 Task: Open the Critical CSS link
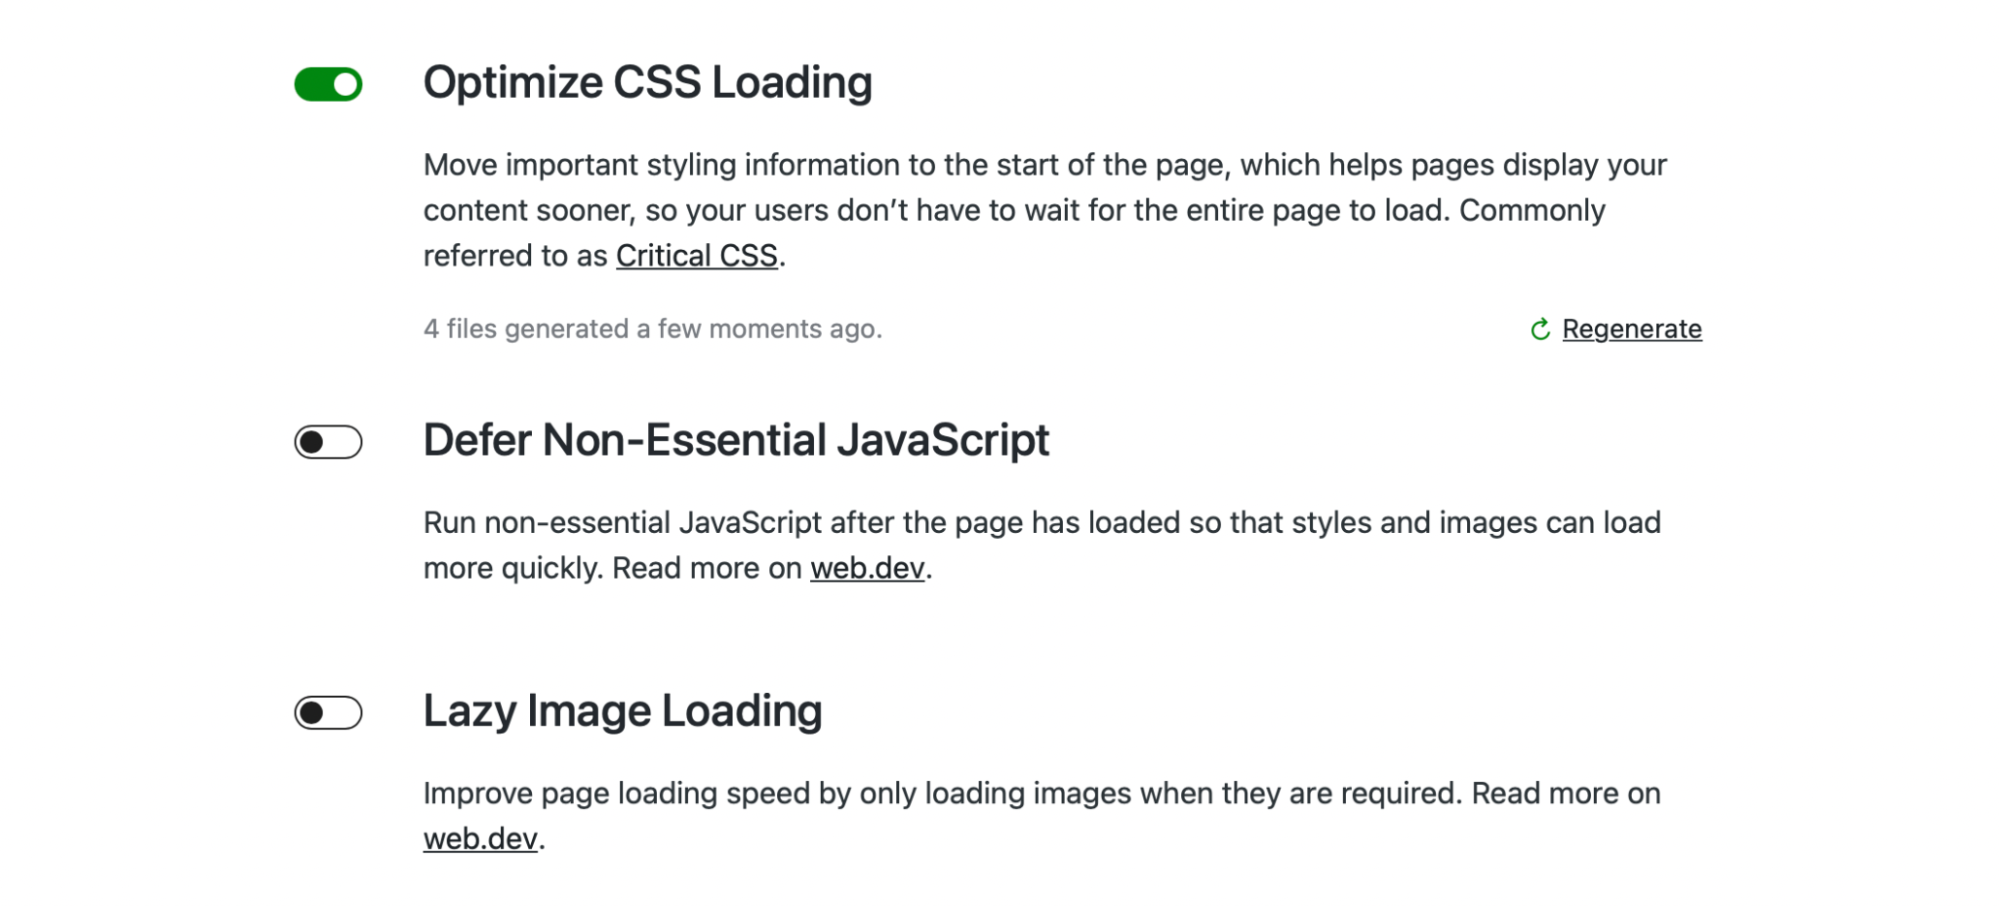(697, 256)
